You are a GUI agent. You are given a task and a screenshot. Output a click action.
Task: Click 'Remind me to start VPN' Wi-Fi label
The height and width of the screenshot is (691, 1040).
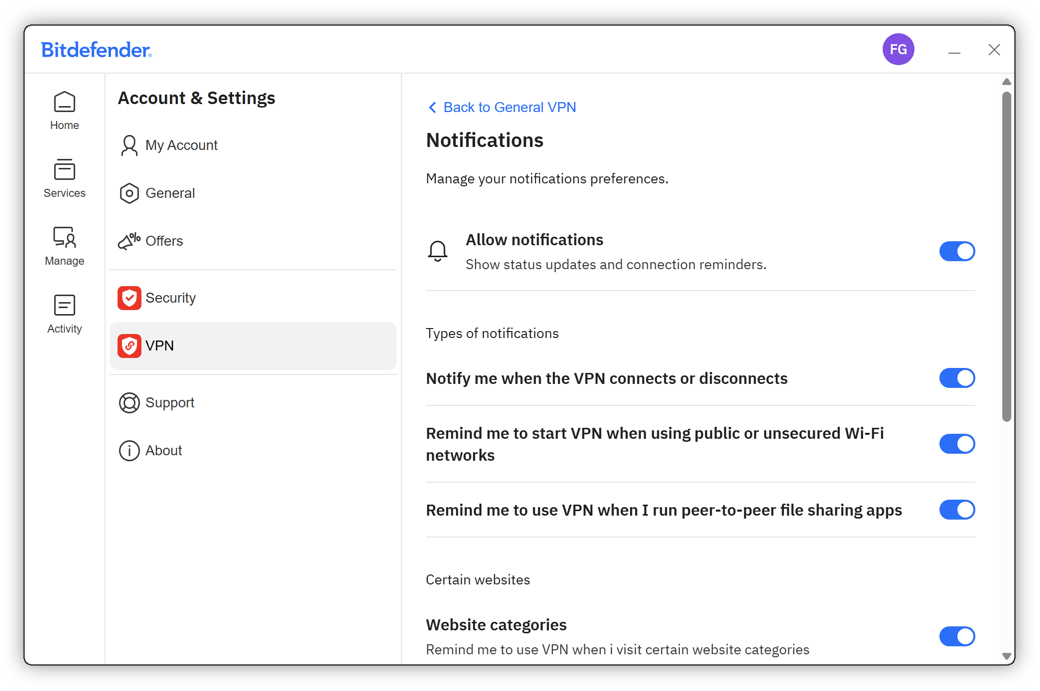click(655, 444)
